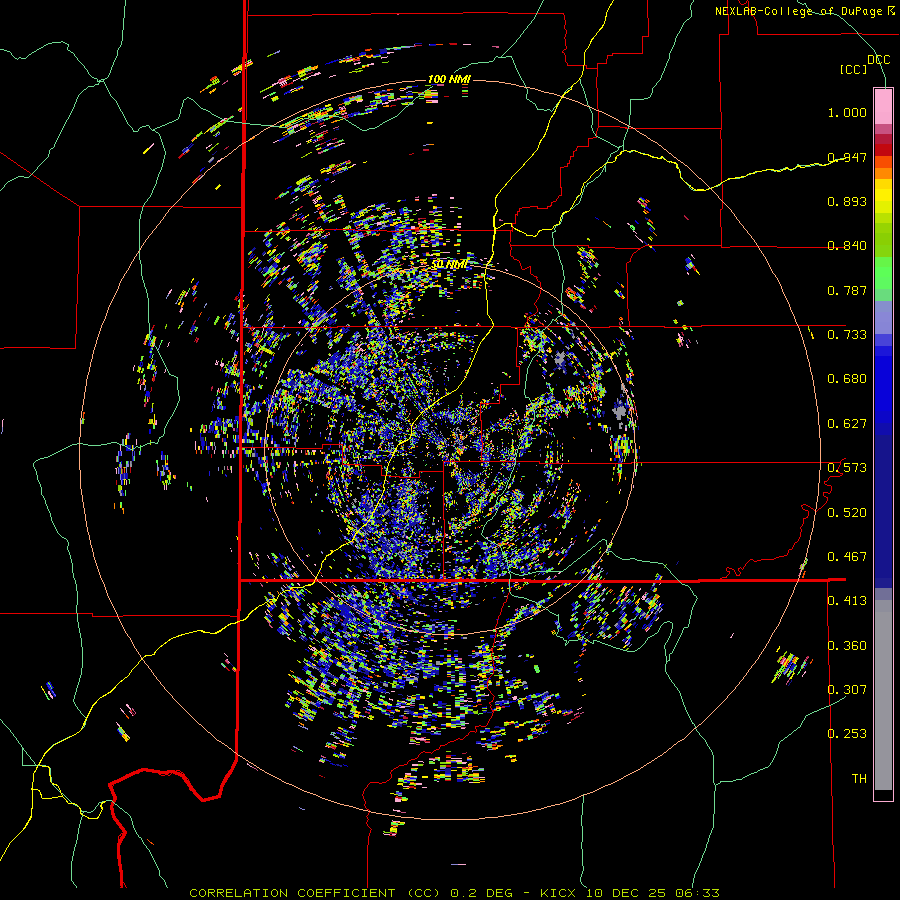Click the 0.2 DEG elevation text
The height and width of the screenshot is (900, 900).
point(480,893)
